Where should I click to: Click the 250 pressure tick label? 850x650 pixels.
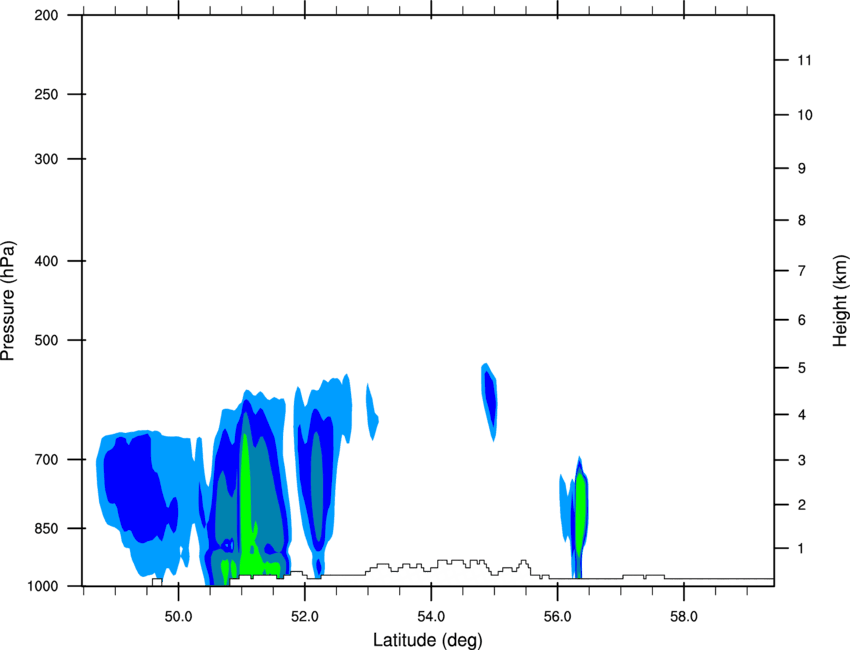coord(46,94)
